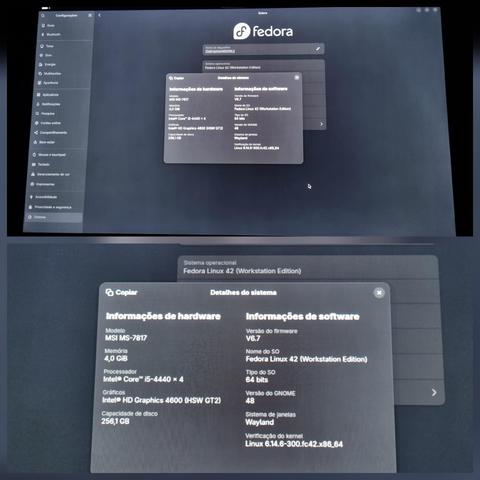Screen dimensions: 480x480
Task: Click the enlarged '256,1 GB' disk value
Action: click(x=115, y=421)
